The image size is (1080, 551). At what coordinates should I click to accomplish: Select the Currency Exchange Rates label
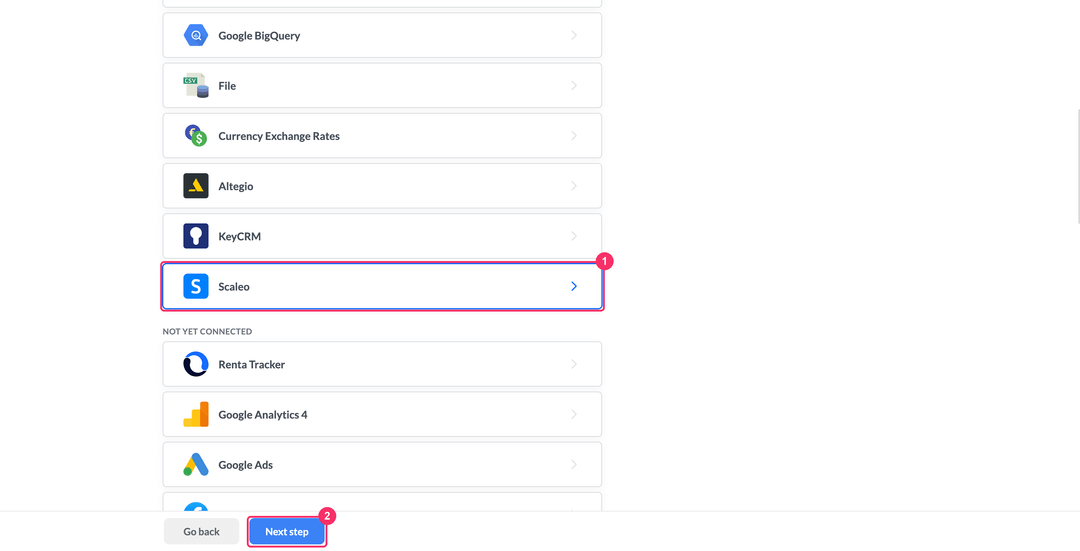coord(279,136)
